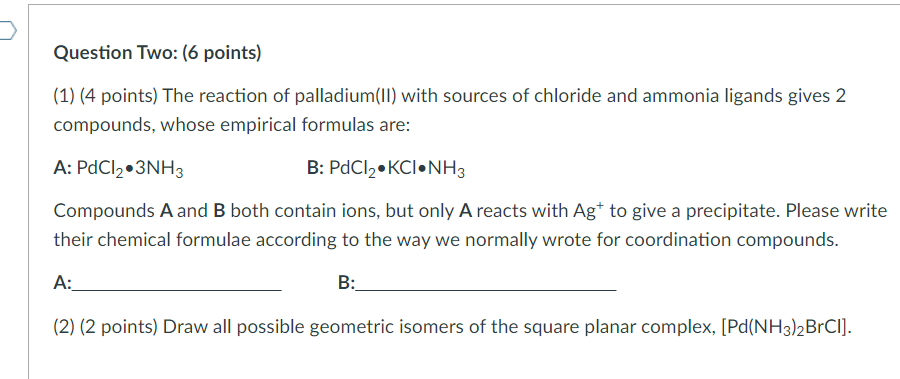Click the 'Question Two: (6 points)' heading
The width and height of the screenshot is (900, 379).
point(157,53)
